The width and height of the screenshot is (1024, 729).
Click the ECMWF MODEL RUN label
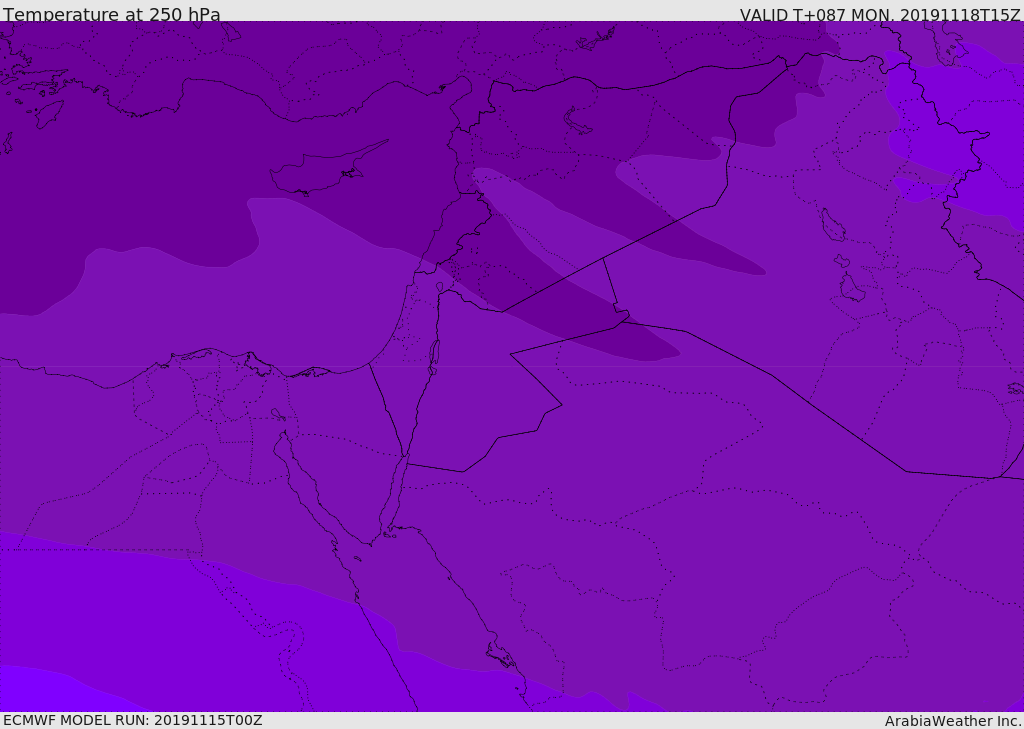(132, 720)
